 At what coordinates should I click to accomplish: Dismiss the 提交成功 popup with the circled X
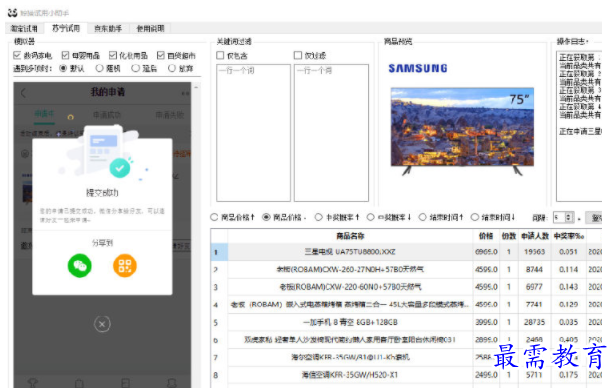[102, 324]
